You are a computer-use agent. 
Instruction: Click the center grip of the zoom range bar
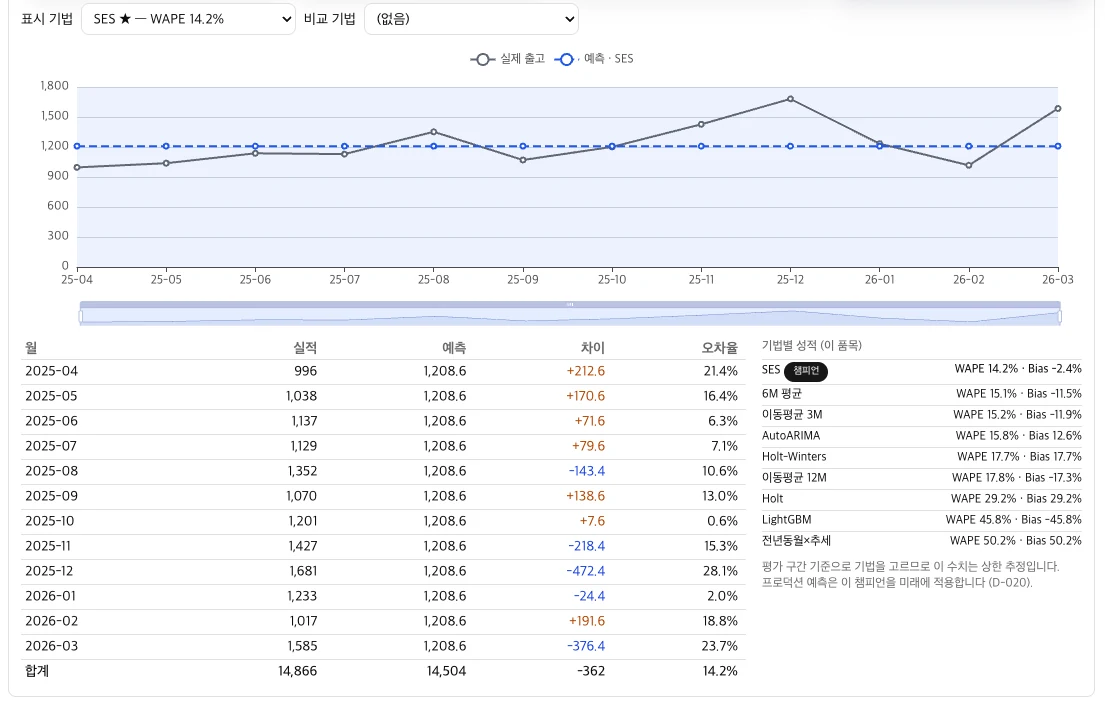coord(570,305)
